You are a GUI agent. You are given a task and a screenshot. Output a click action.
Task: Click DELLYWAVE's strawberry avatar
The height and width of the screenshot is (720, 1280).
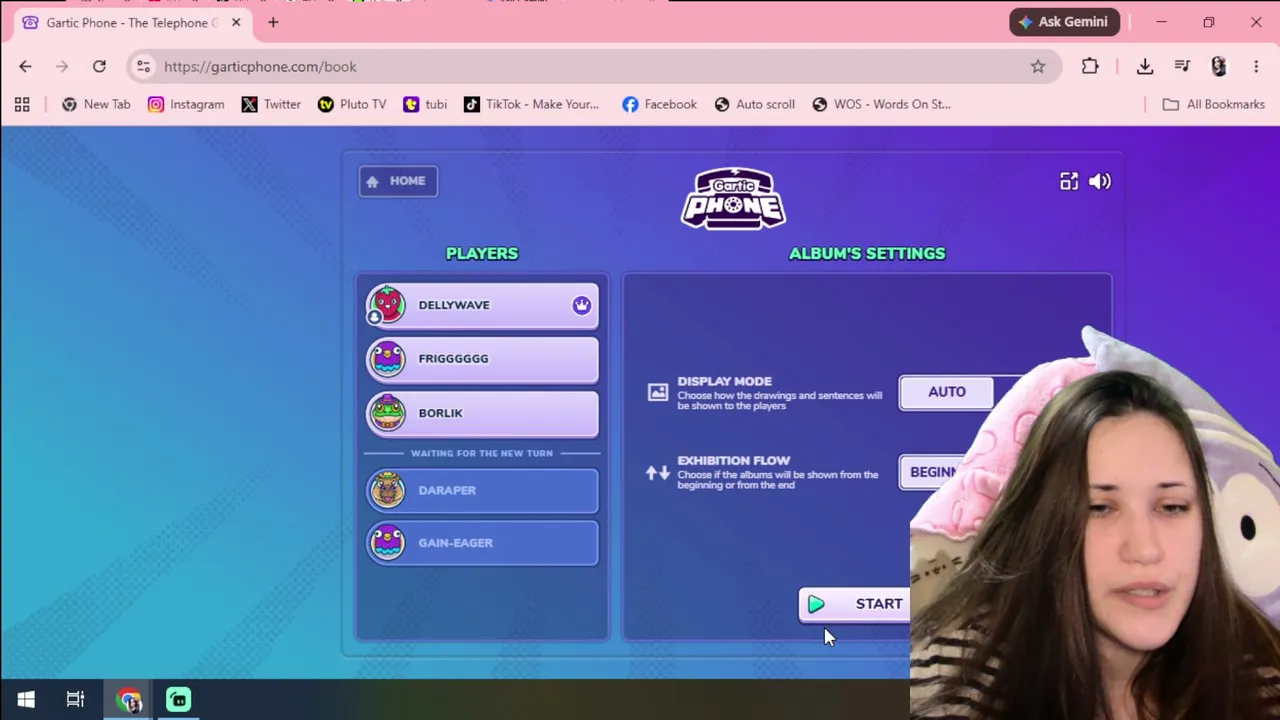tap(387, 305)
